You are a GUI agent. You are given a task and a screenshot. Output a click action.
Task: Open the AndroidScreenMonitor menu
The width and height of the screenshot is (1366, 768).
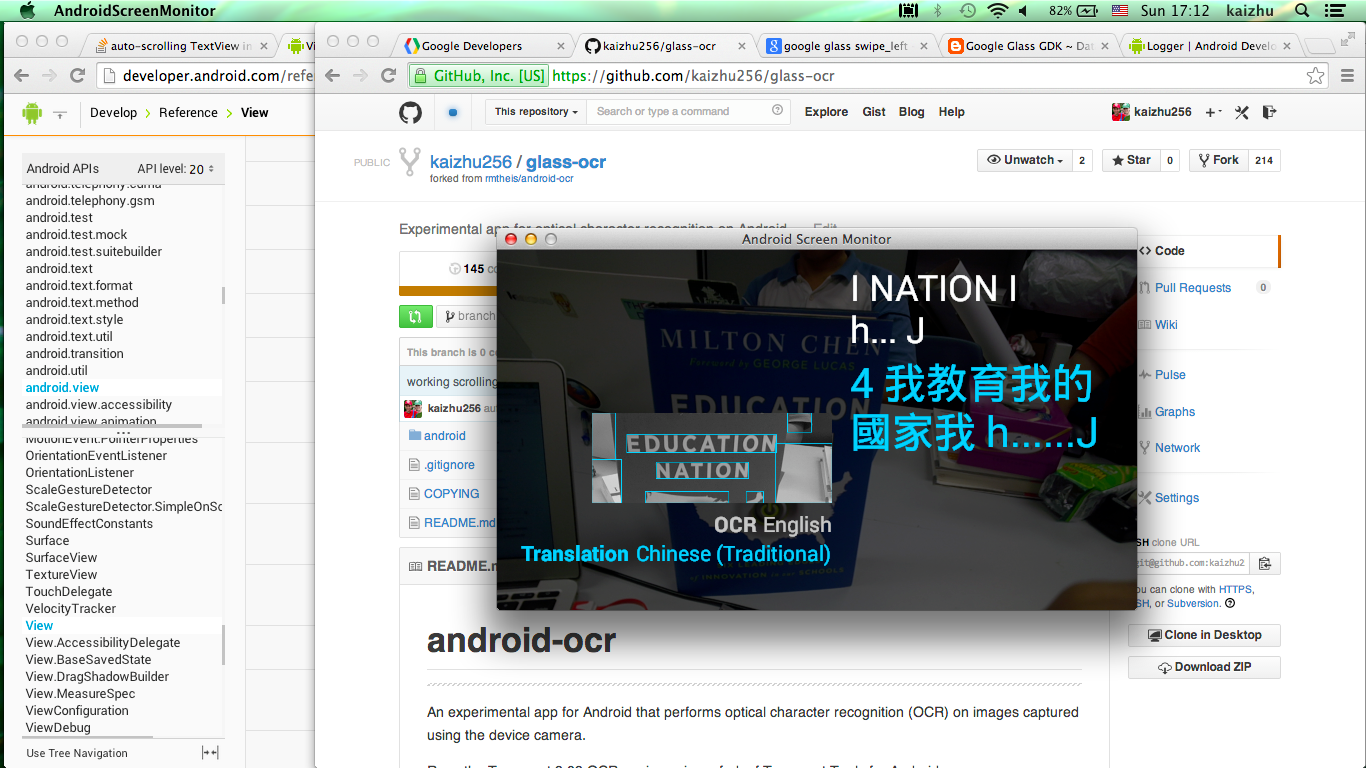[134, 11]
